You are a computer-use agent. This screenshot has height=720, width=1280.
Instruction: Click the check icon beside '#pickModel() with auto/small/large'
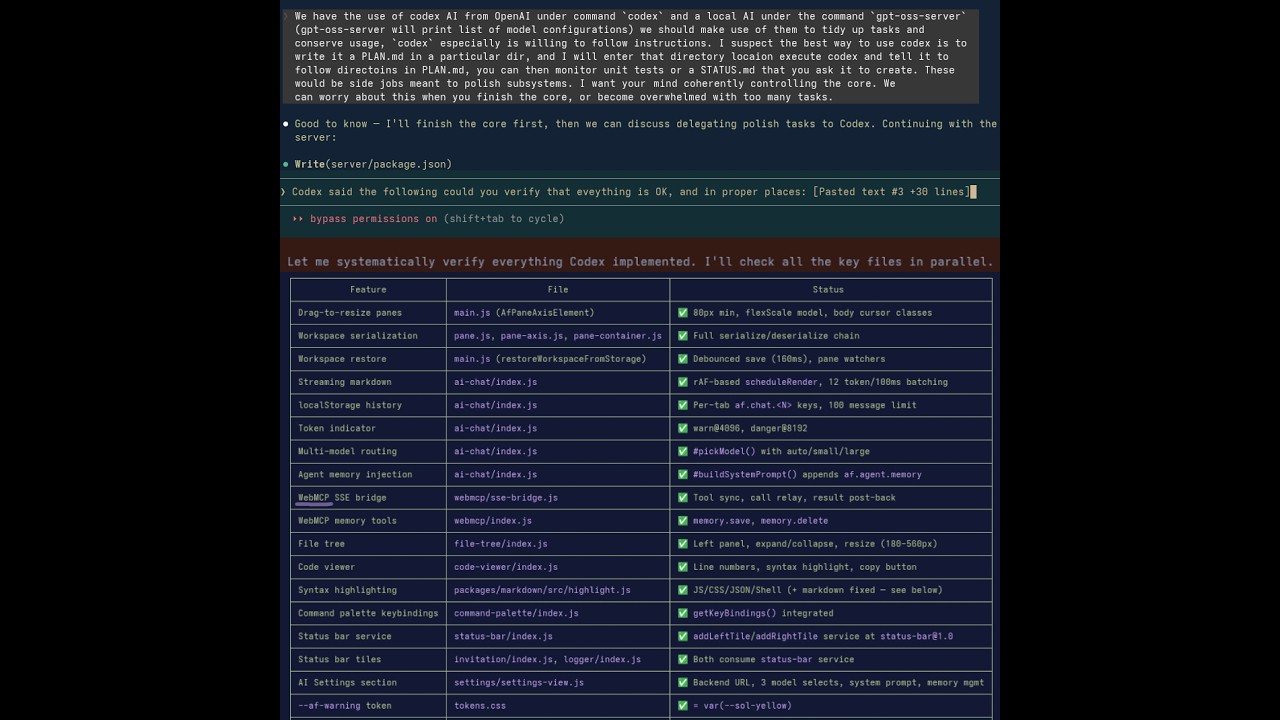(x=683, y=450)
